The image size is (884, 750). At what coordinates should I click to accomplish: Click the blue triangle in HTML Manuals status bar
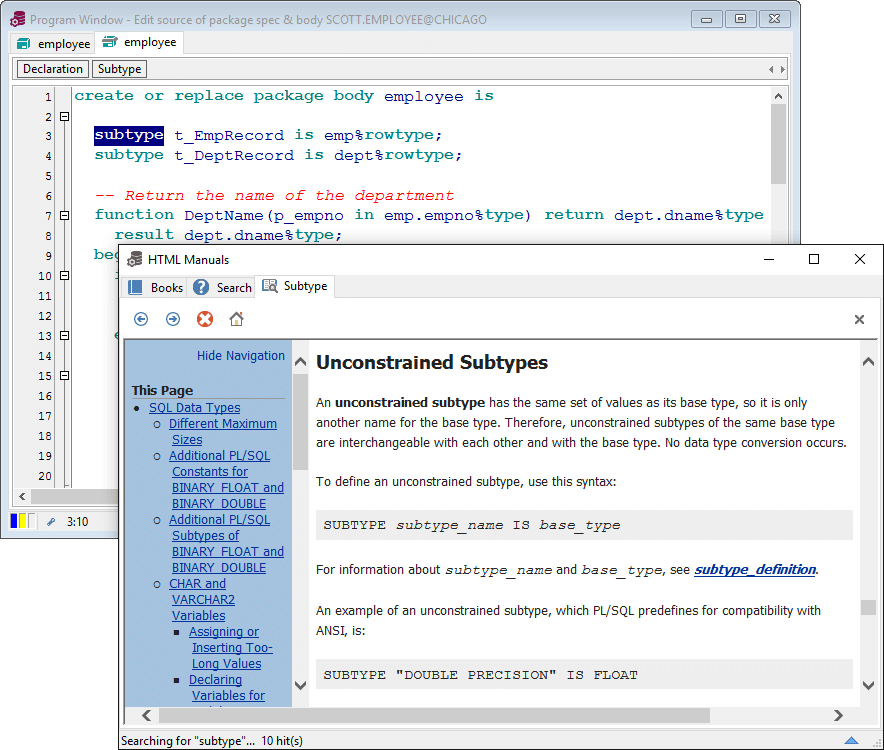click(x=851, y=740)
